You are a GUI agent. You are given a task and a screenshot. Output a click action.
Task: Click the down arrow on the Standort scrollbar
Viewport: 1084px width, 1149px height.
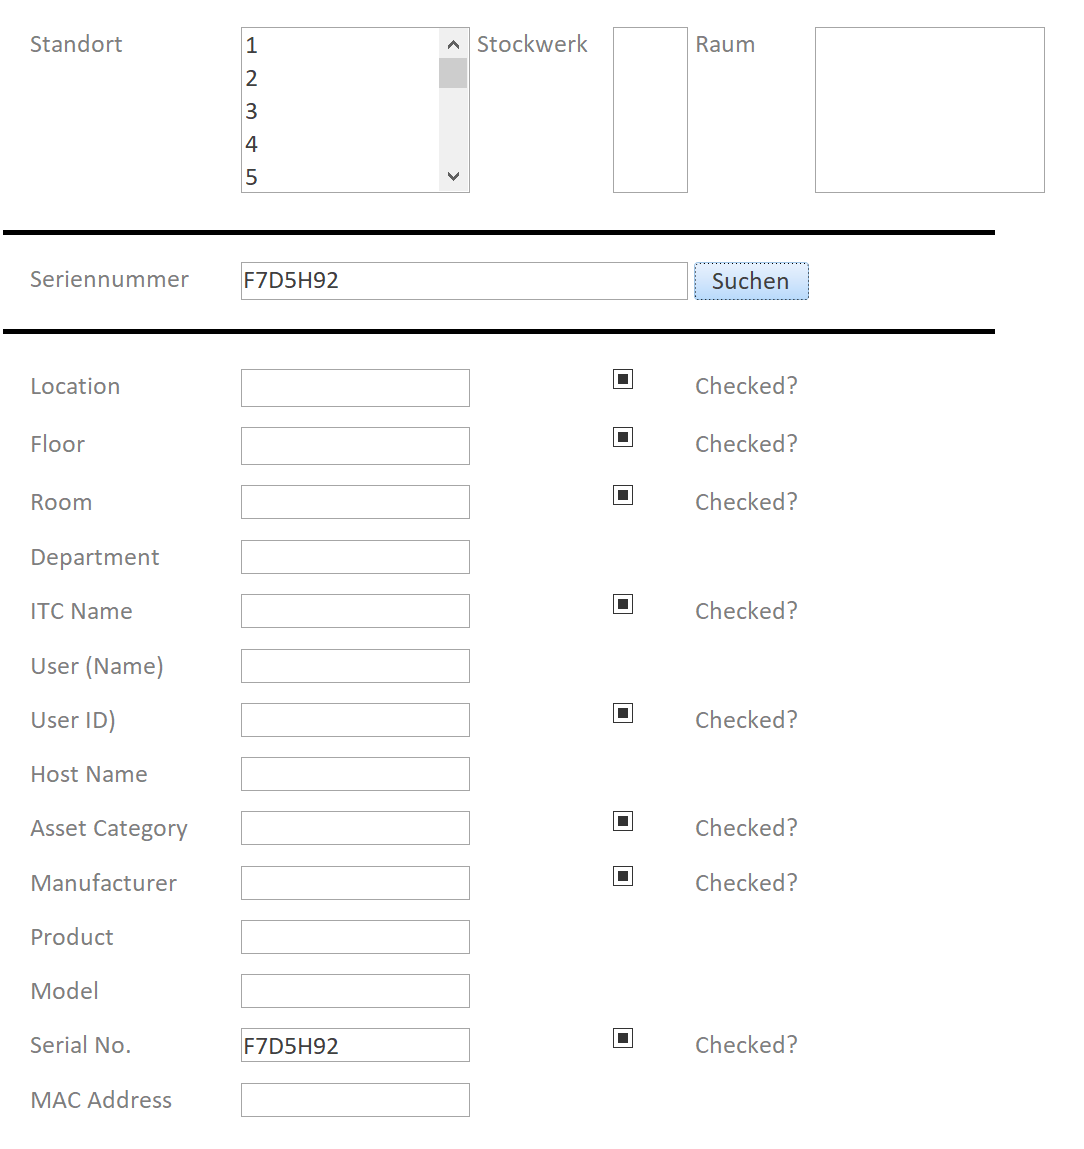453,175
